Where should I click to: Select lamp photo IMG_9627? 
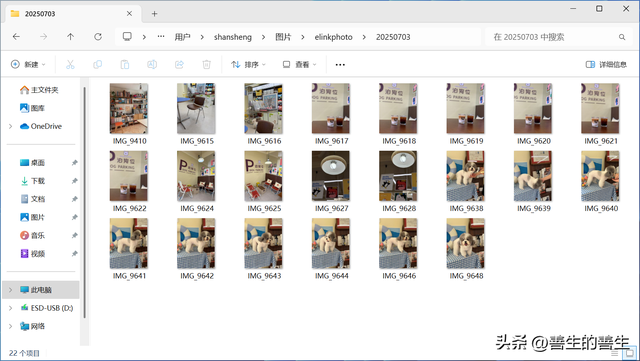[x=331, y=176]
